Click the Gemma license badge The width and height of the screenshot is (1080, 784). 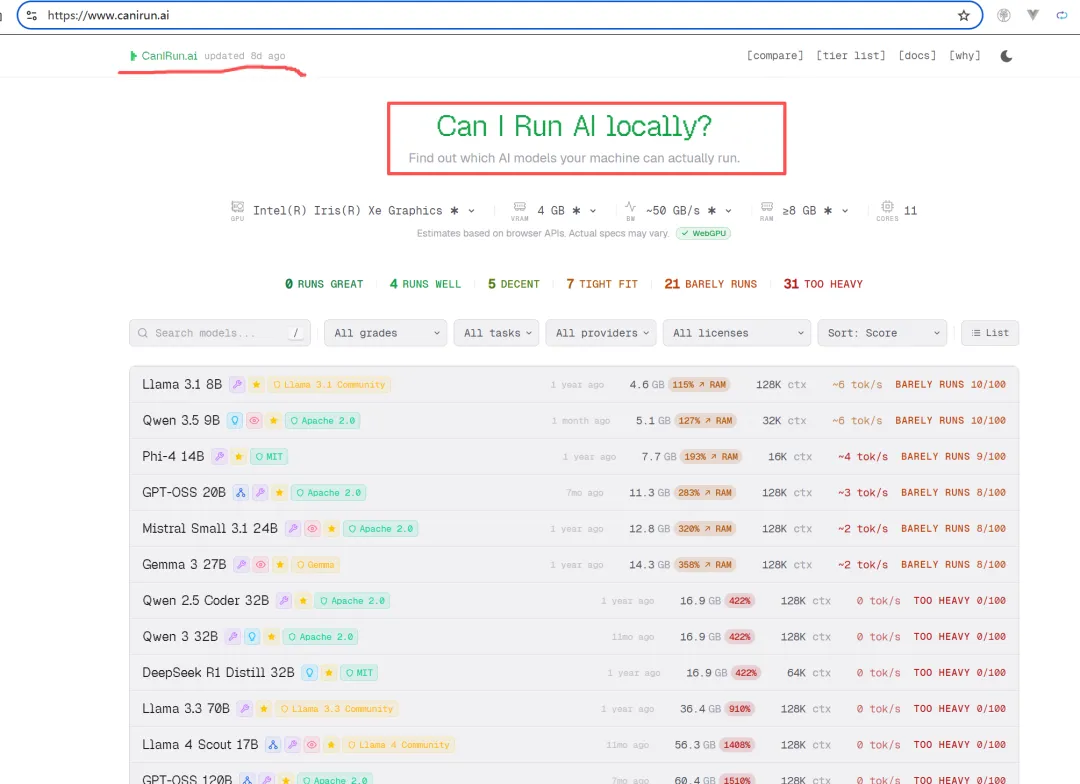[x=315, y=564]
